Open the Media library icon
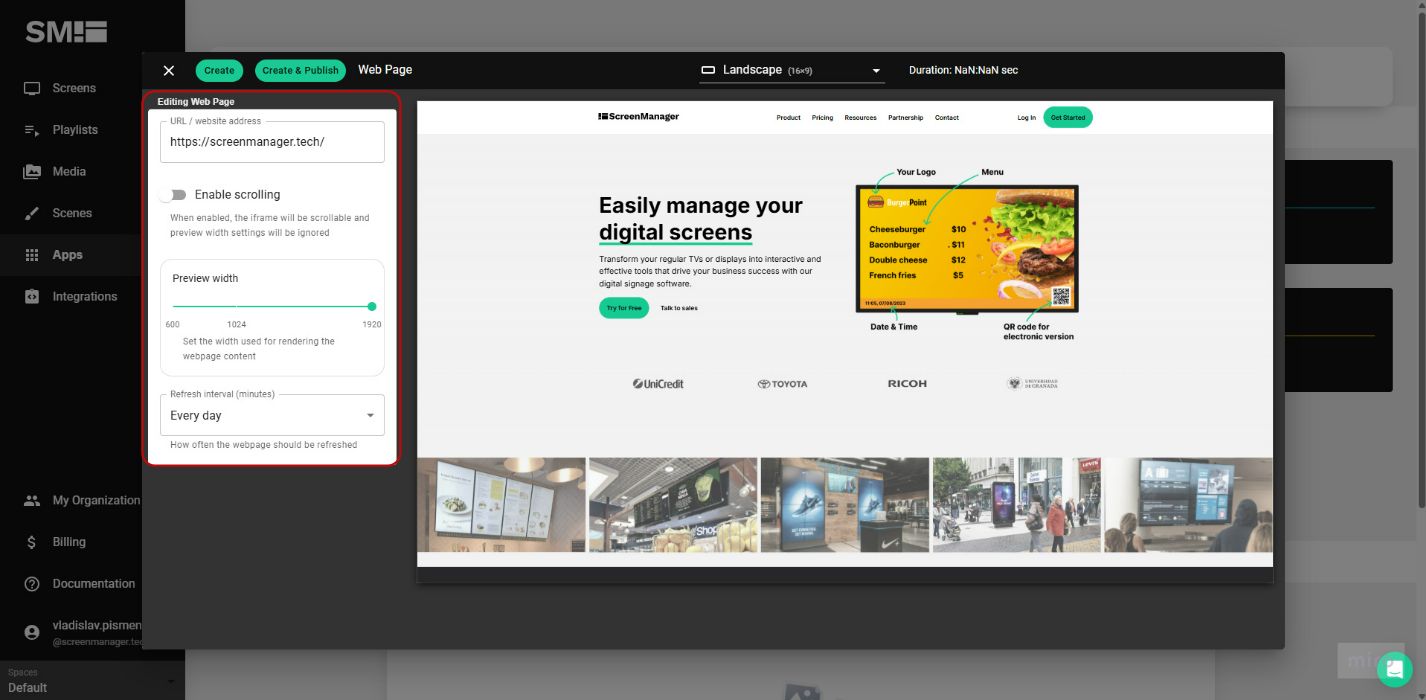Viewport: 1426px width, 700px height. 33,171
